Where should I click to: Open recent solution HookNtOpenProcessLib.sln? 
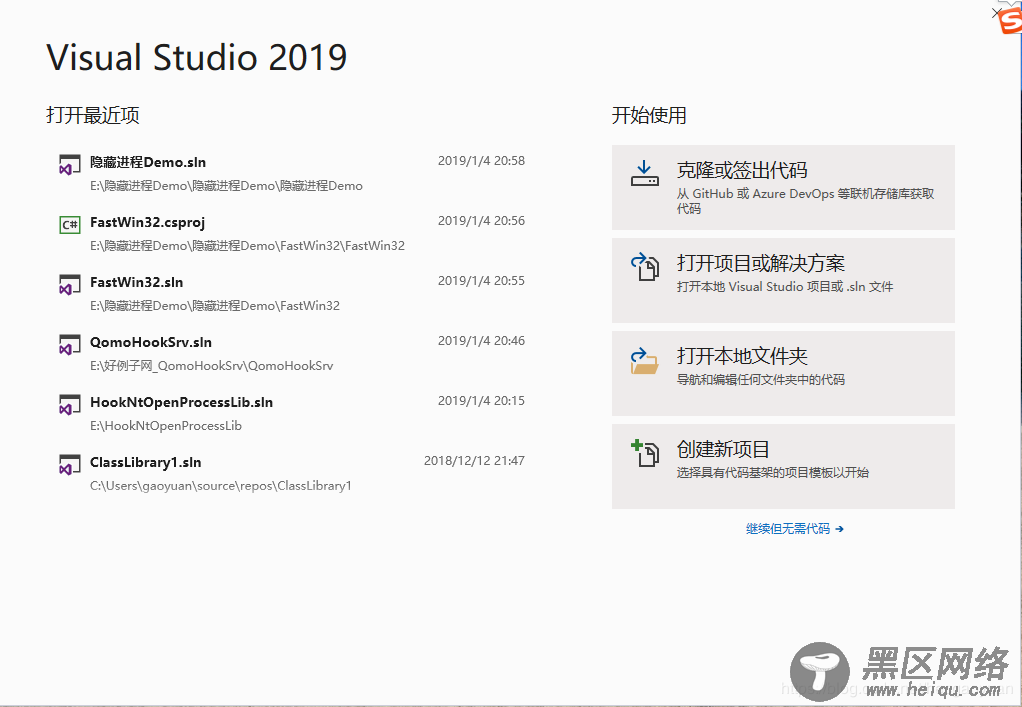pos(292,413)
